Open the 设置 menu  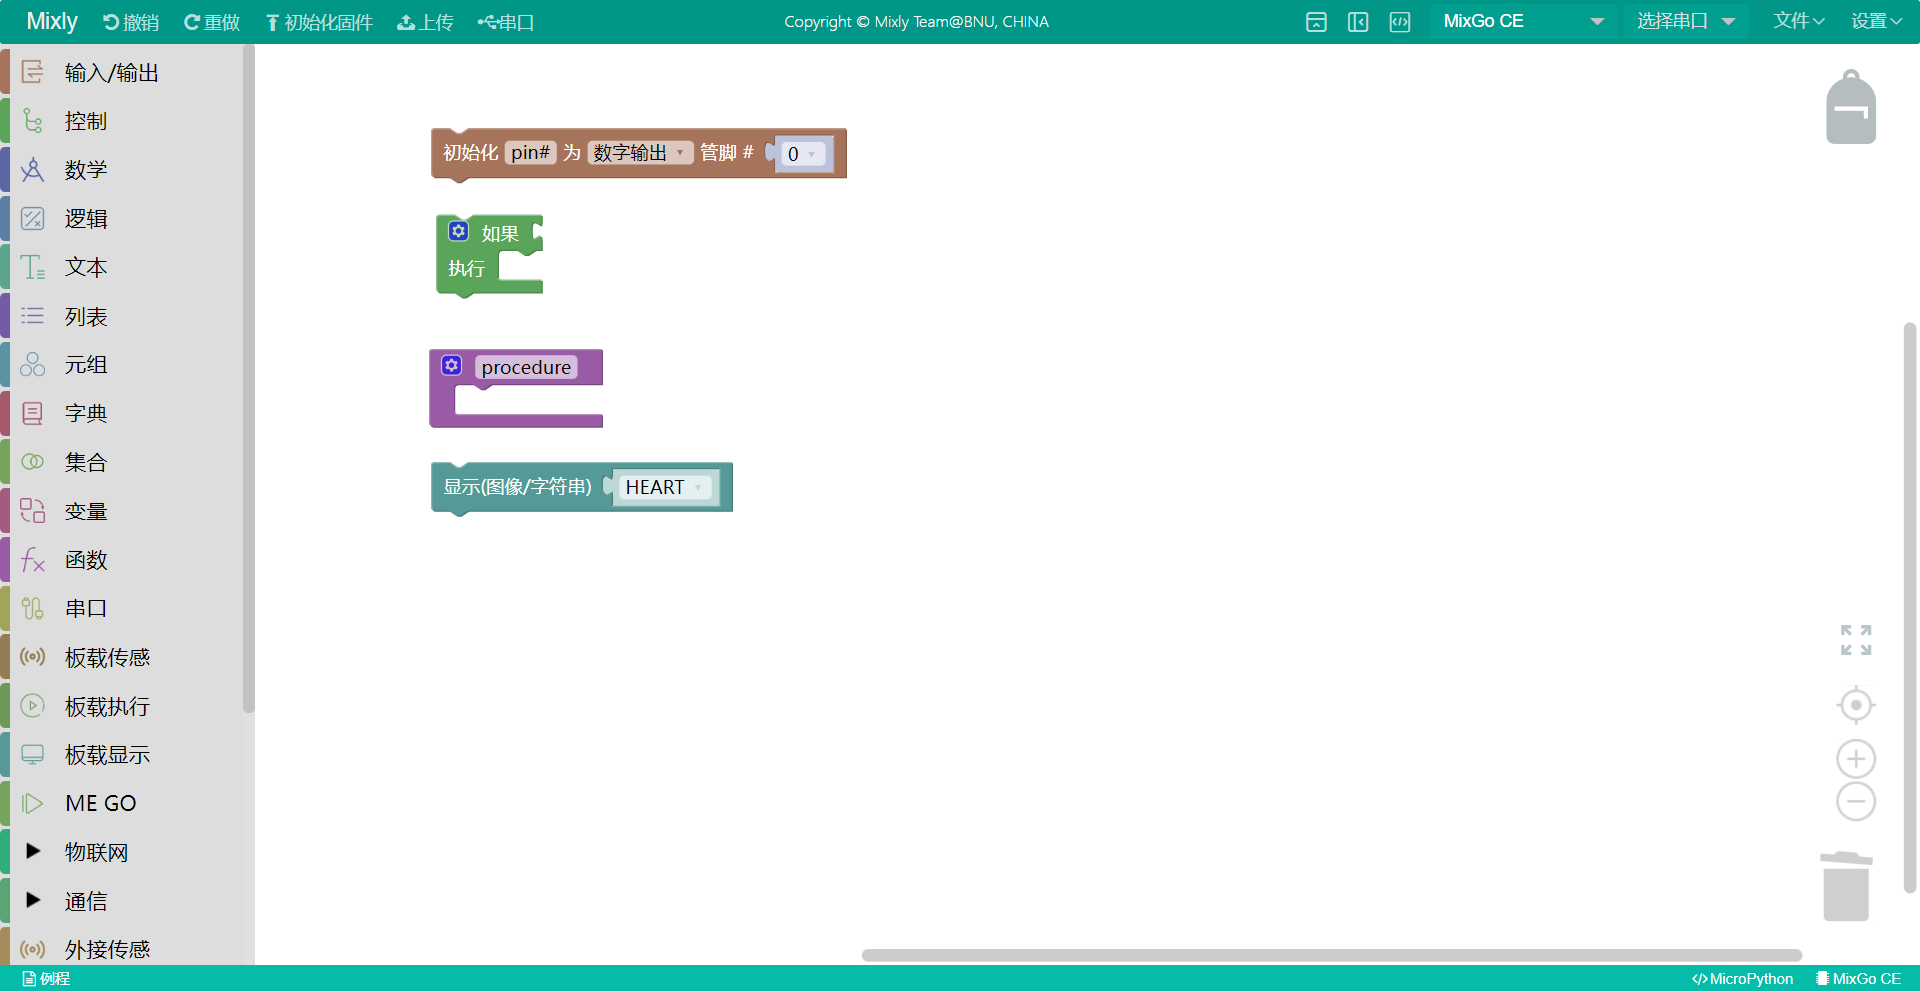[x=1876, y=21]
